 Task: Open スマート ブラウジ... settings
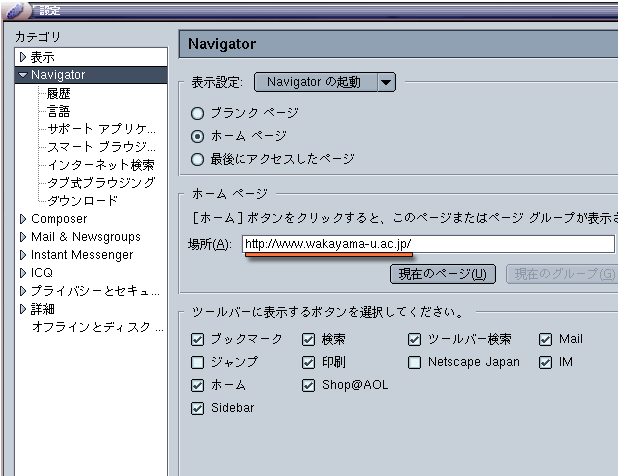[101, 147]
